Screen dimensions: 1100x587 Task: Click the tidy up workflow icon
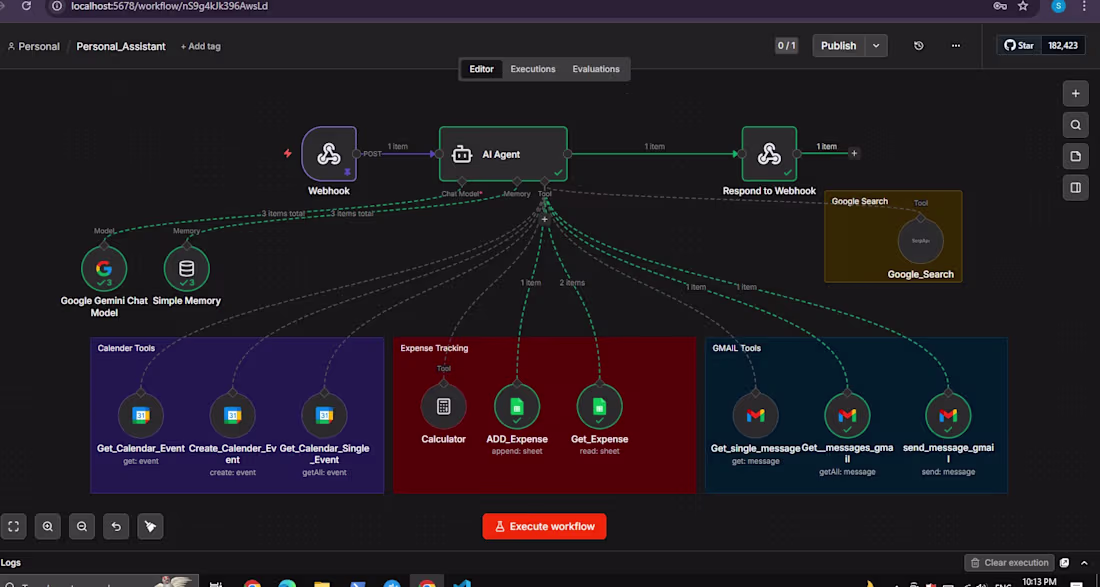151,526
